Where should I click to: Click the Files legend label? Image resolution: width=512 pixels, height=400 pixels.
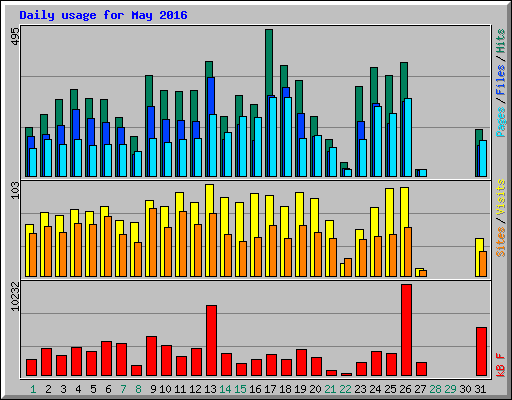[501, 80]
